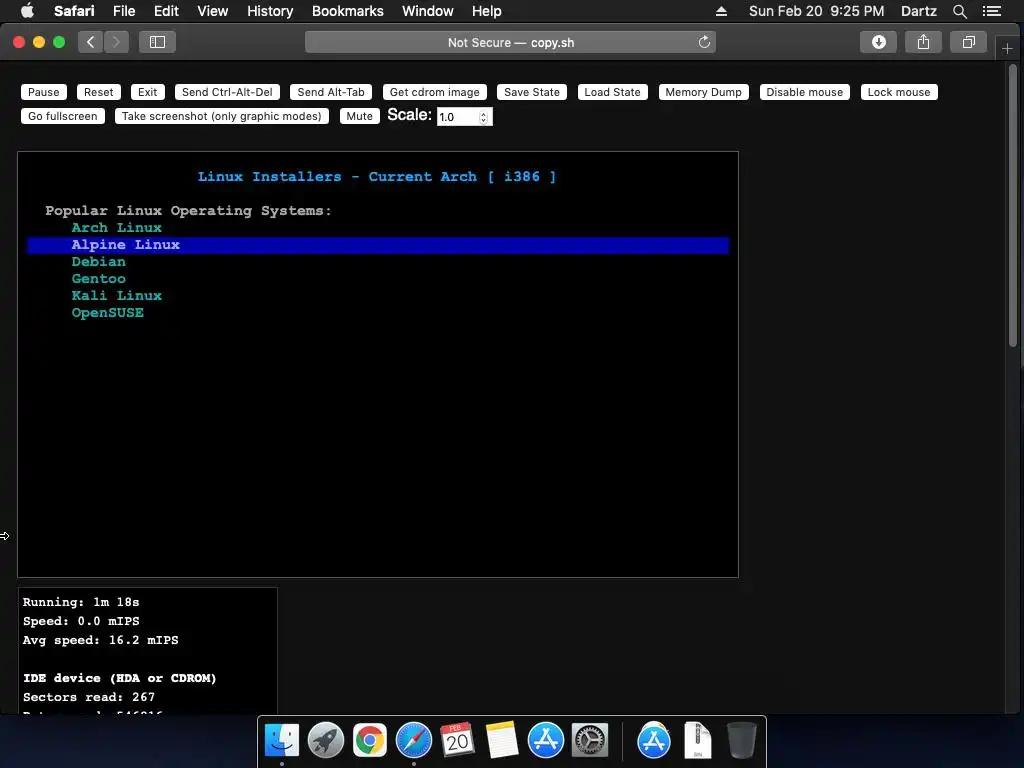
Task: Select Arch Linux in installer list
Action: point(116,227)
